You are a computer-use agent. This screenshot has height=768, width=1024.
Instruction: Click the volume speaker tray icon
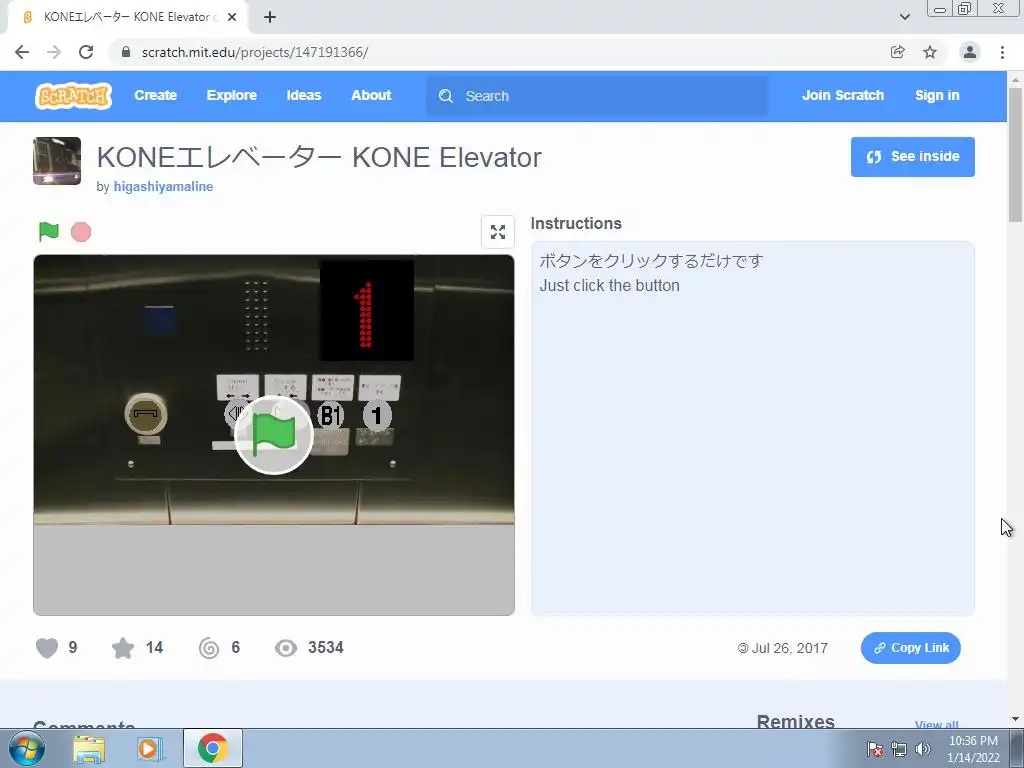(923, 749)
